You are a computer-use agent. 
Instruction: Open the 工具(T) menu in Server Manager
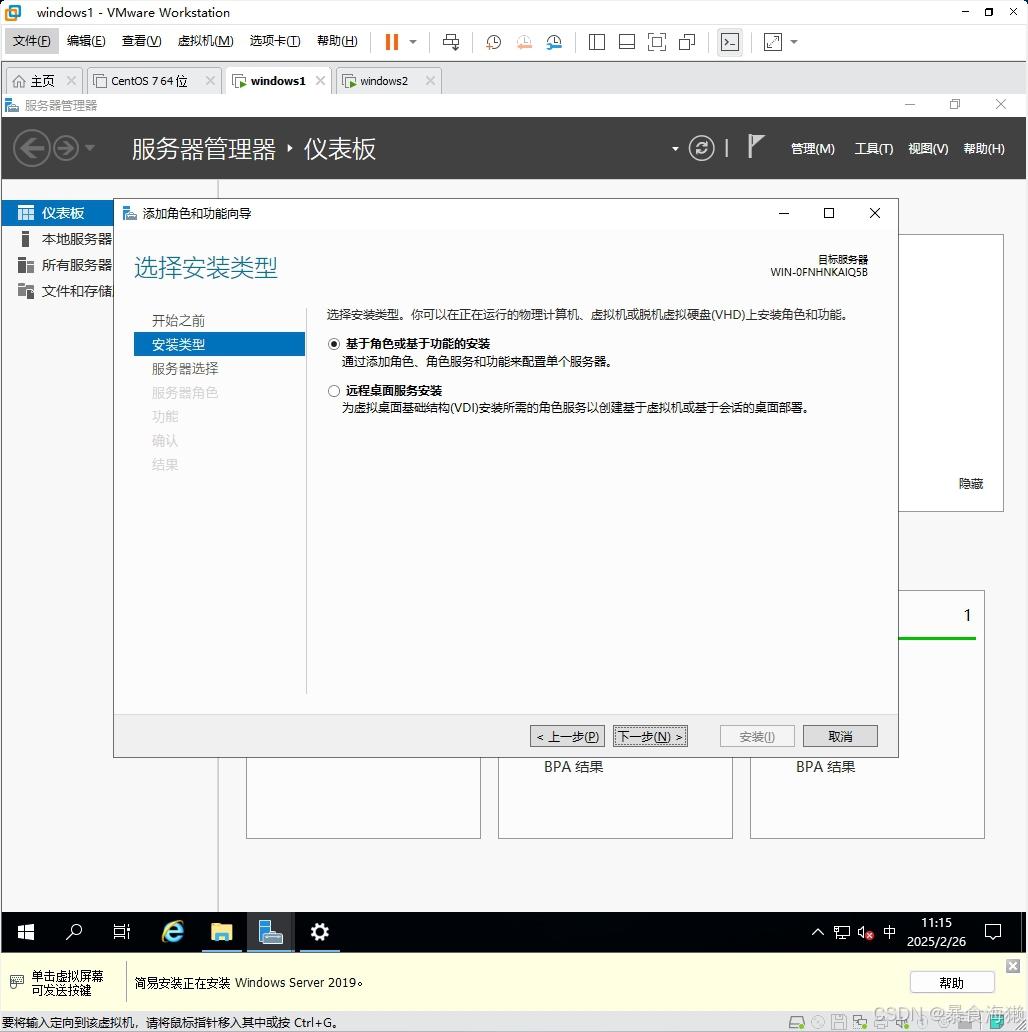point(874,149)
